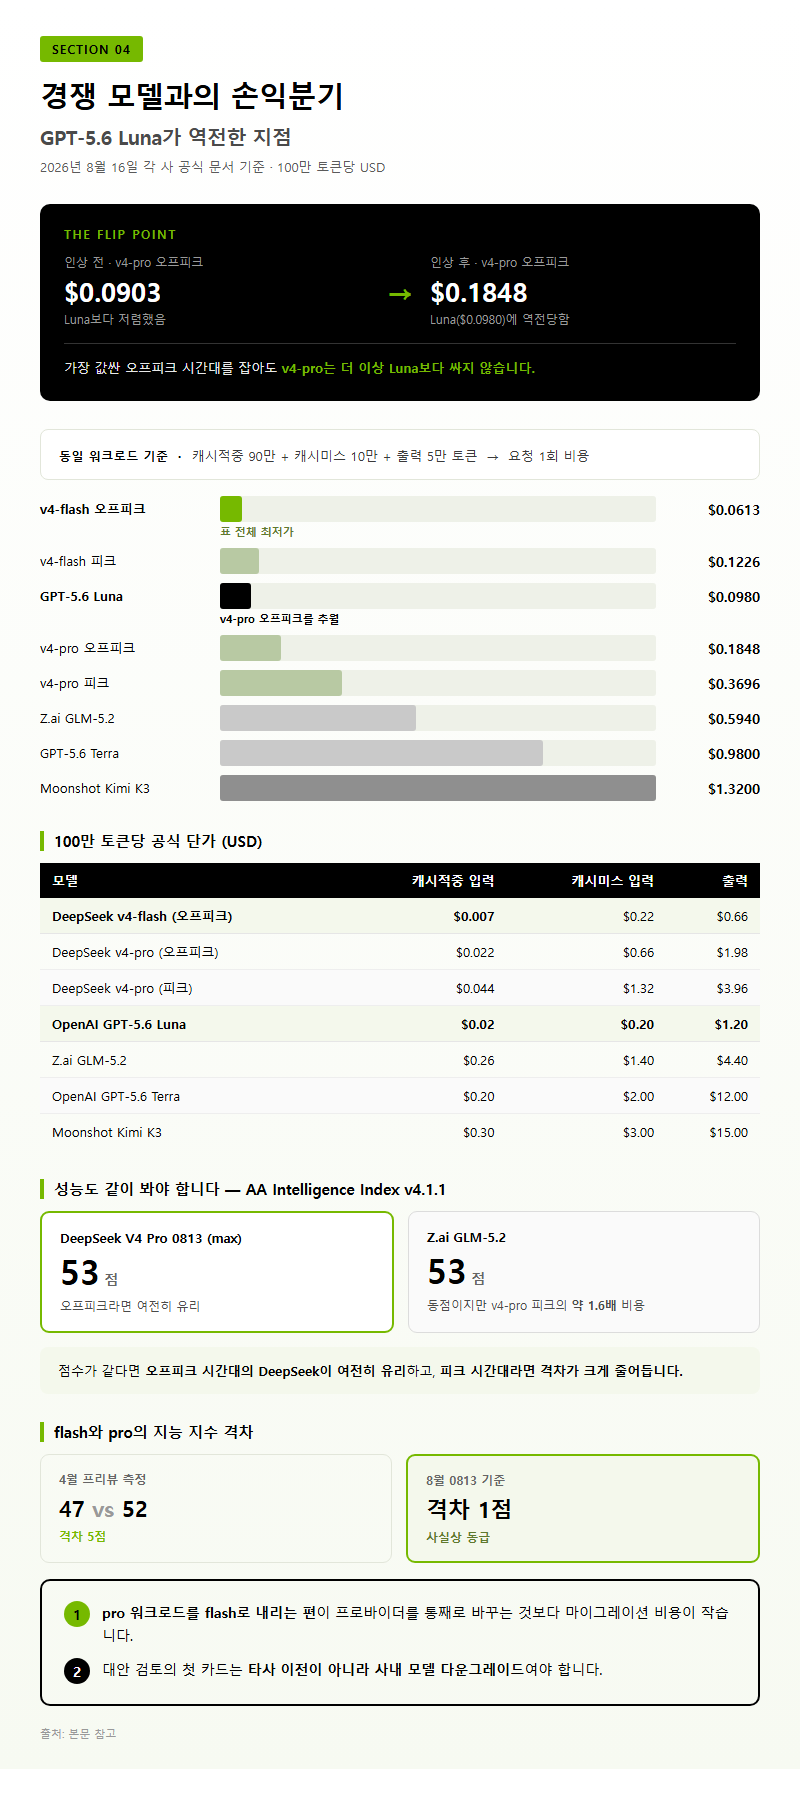Click the footer '출처: 본문 참고'
The height and width of the screenshot is (1793, 800).
(78, 1733)
